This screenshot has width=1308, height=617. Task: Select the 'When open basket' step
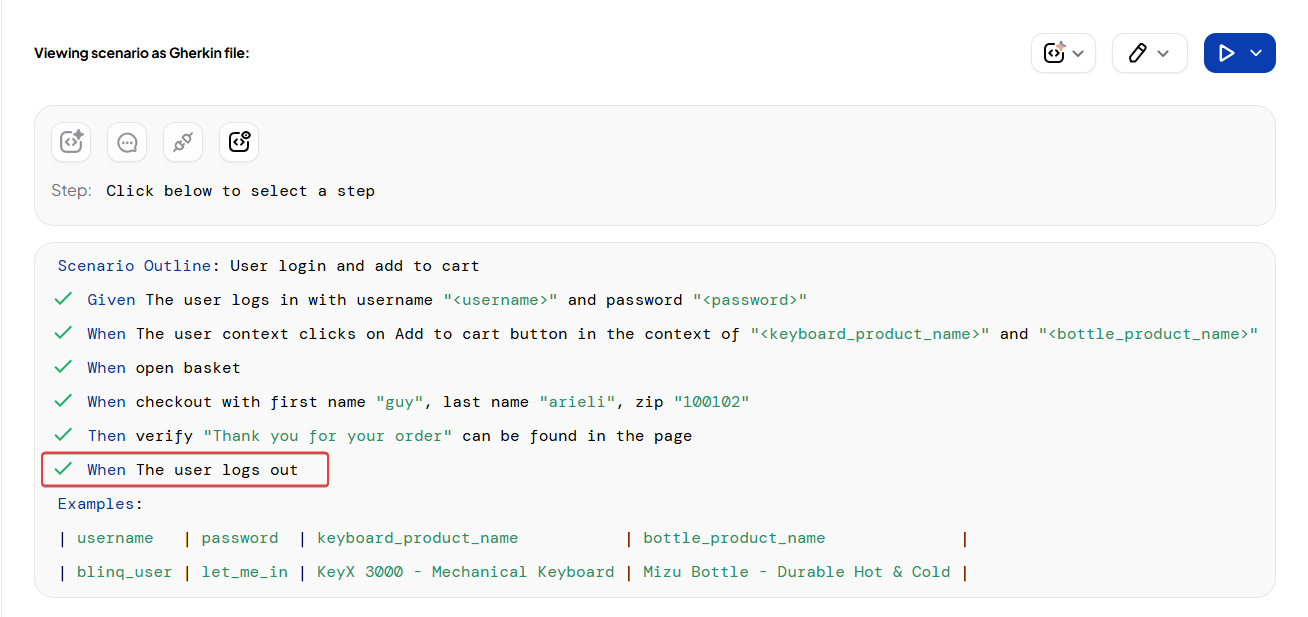[x=163, y=367]
